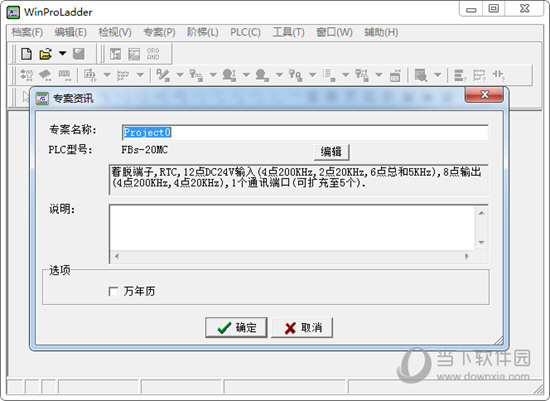550x401 pixels.
Task: Click the contact symbol help icon
Action: click(x=498, y=75)
